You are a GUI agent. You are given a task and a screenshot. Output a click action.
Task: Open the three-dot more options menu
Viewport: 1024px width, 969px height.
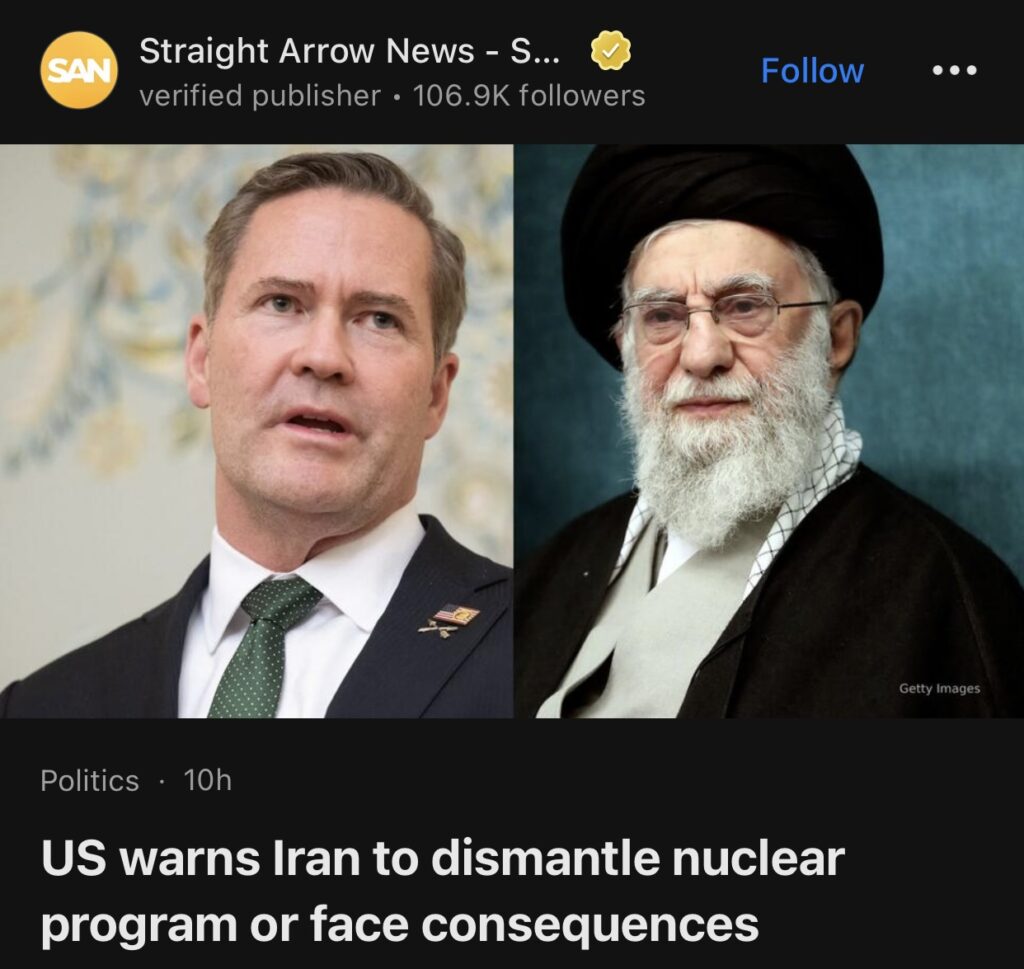coord(954,70)
